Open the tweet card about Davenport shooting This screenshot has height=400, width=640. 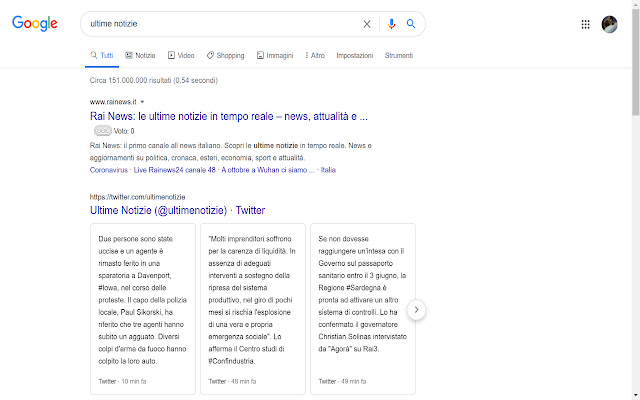coord(143,309)
